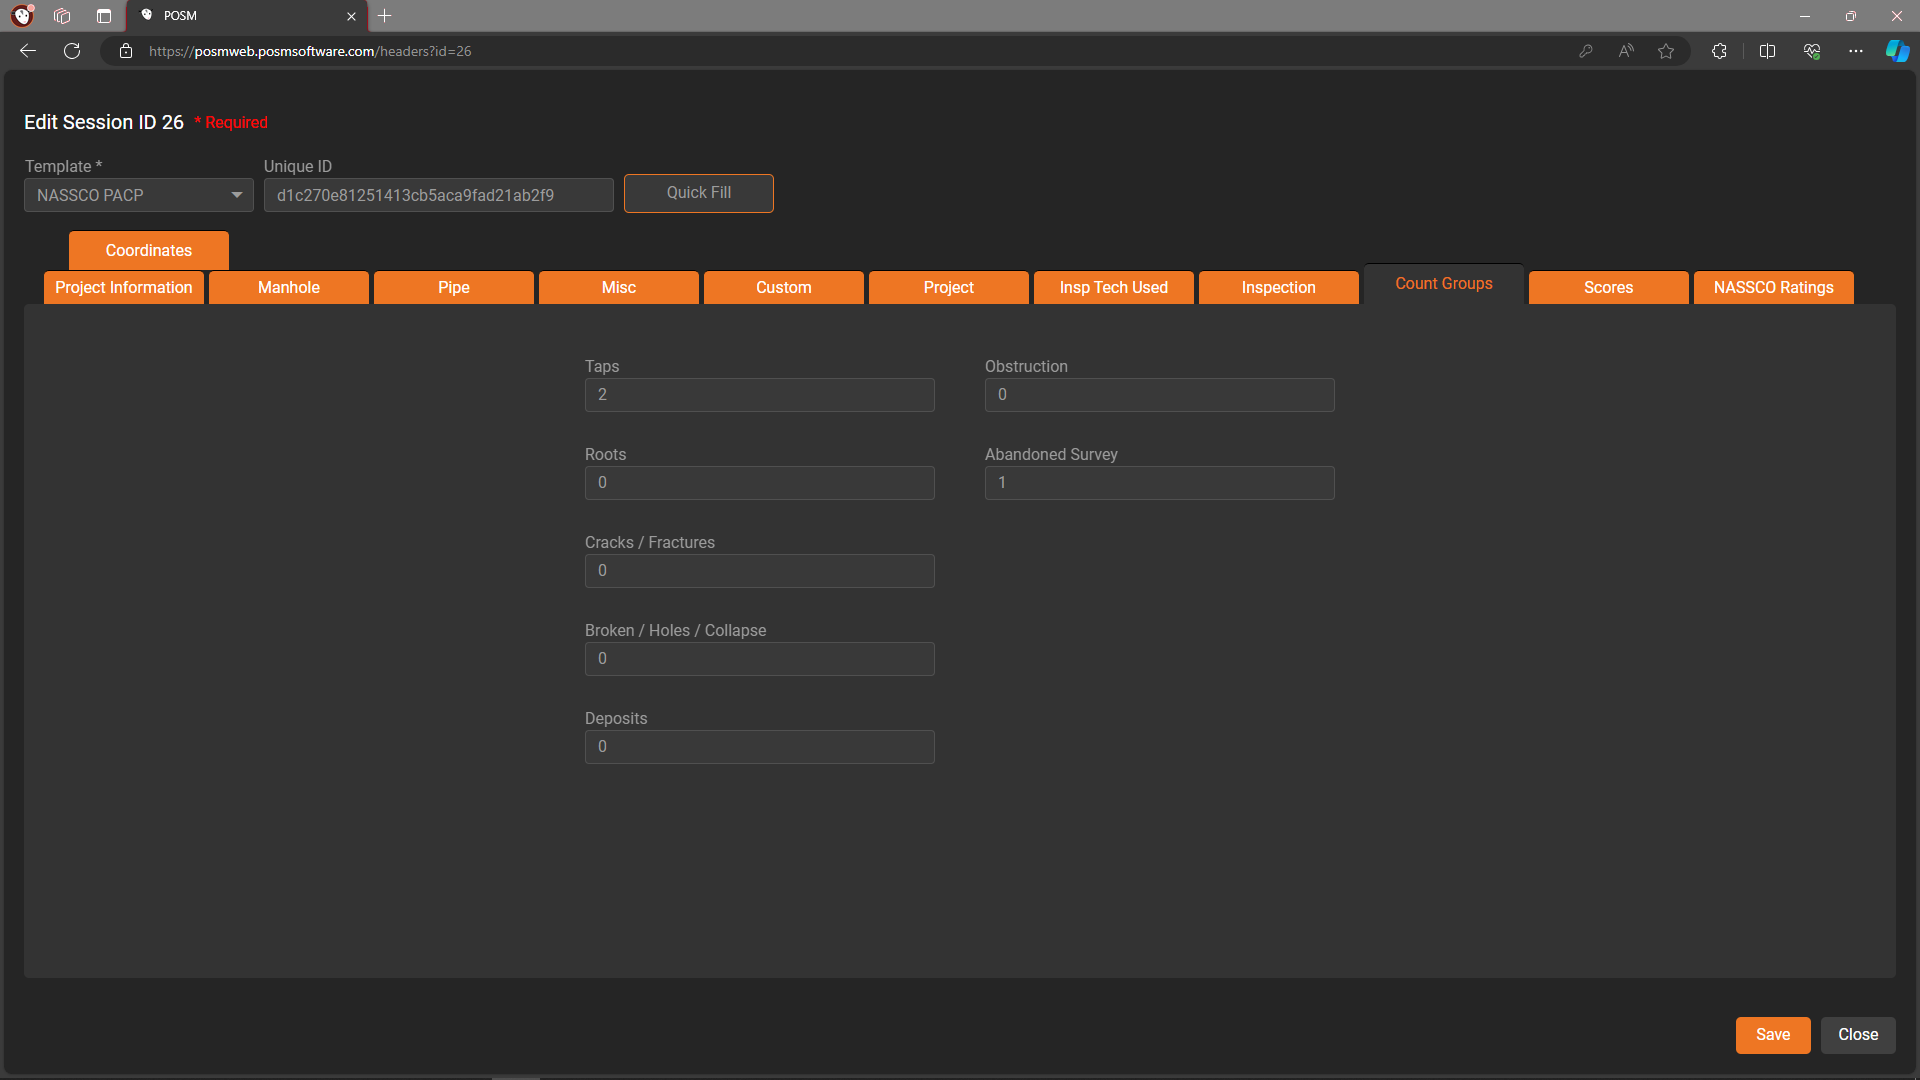
Task: Click the Deposits count field
Action: (x=760, y=747)
